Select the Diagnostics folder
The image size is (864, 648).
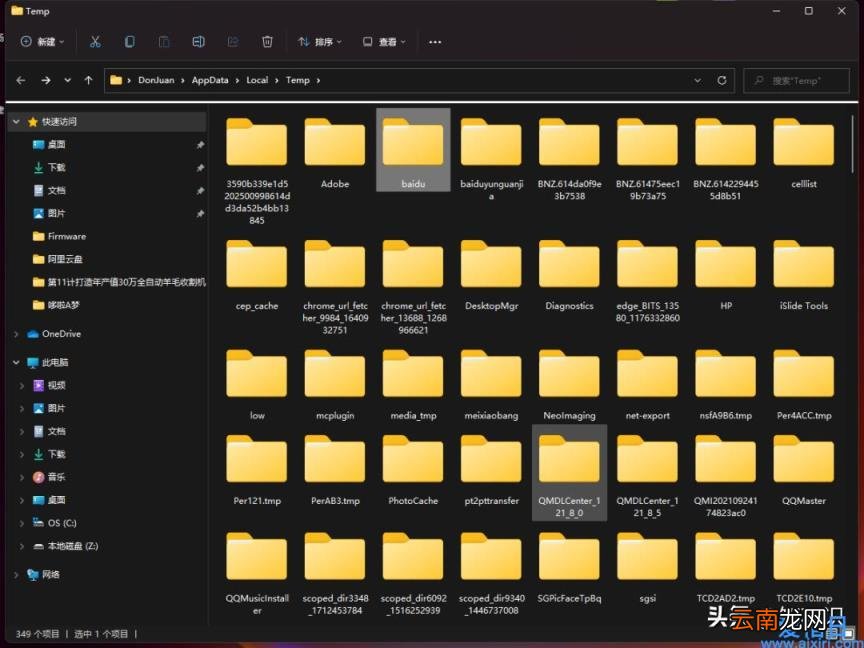pyautogui.click(x=569, y=275)
